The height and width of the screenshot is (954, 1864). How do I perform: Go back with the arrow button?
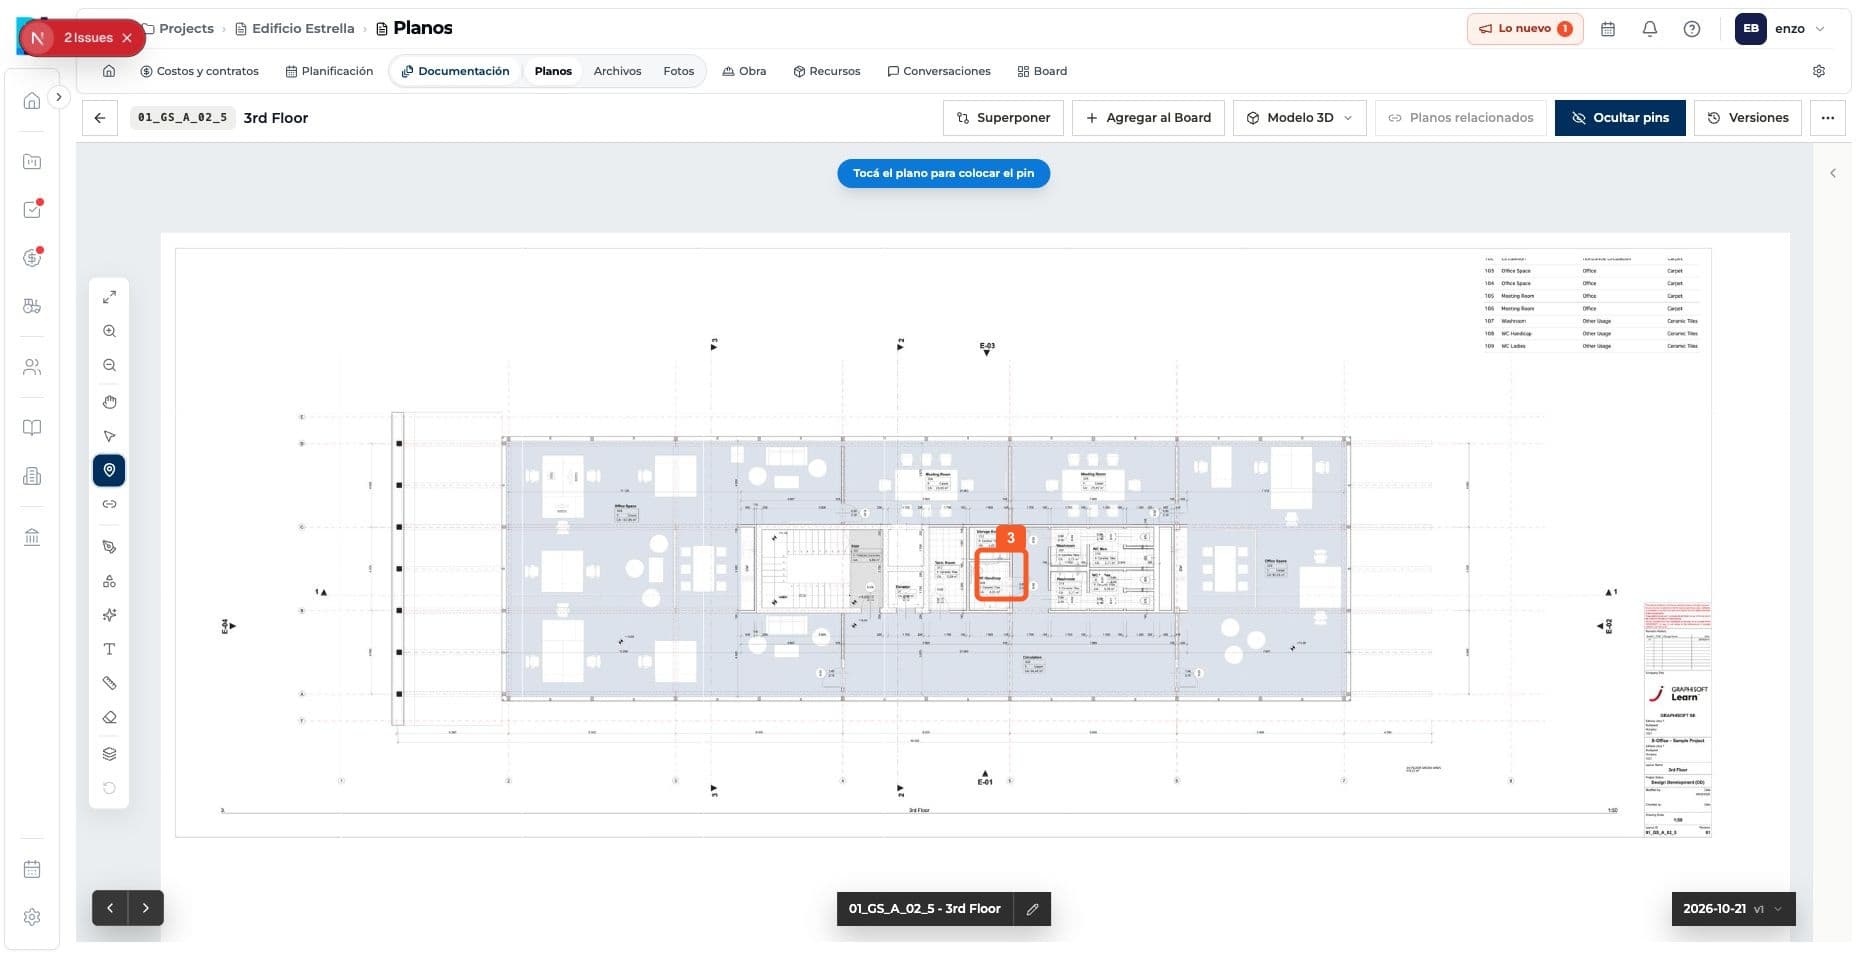(x=100, y=118)
